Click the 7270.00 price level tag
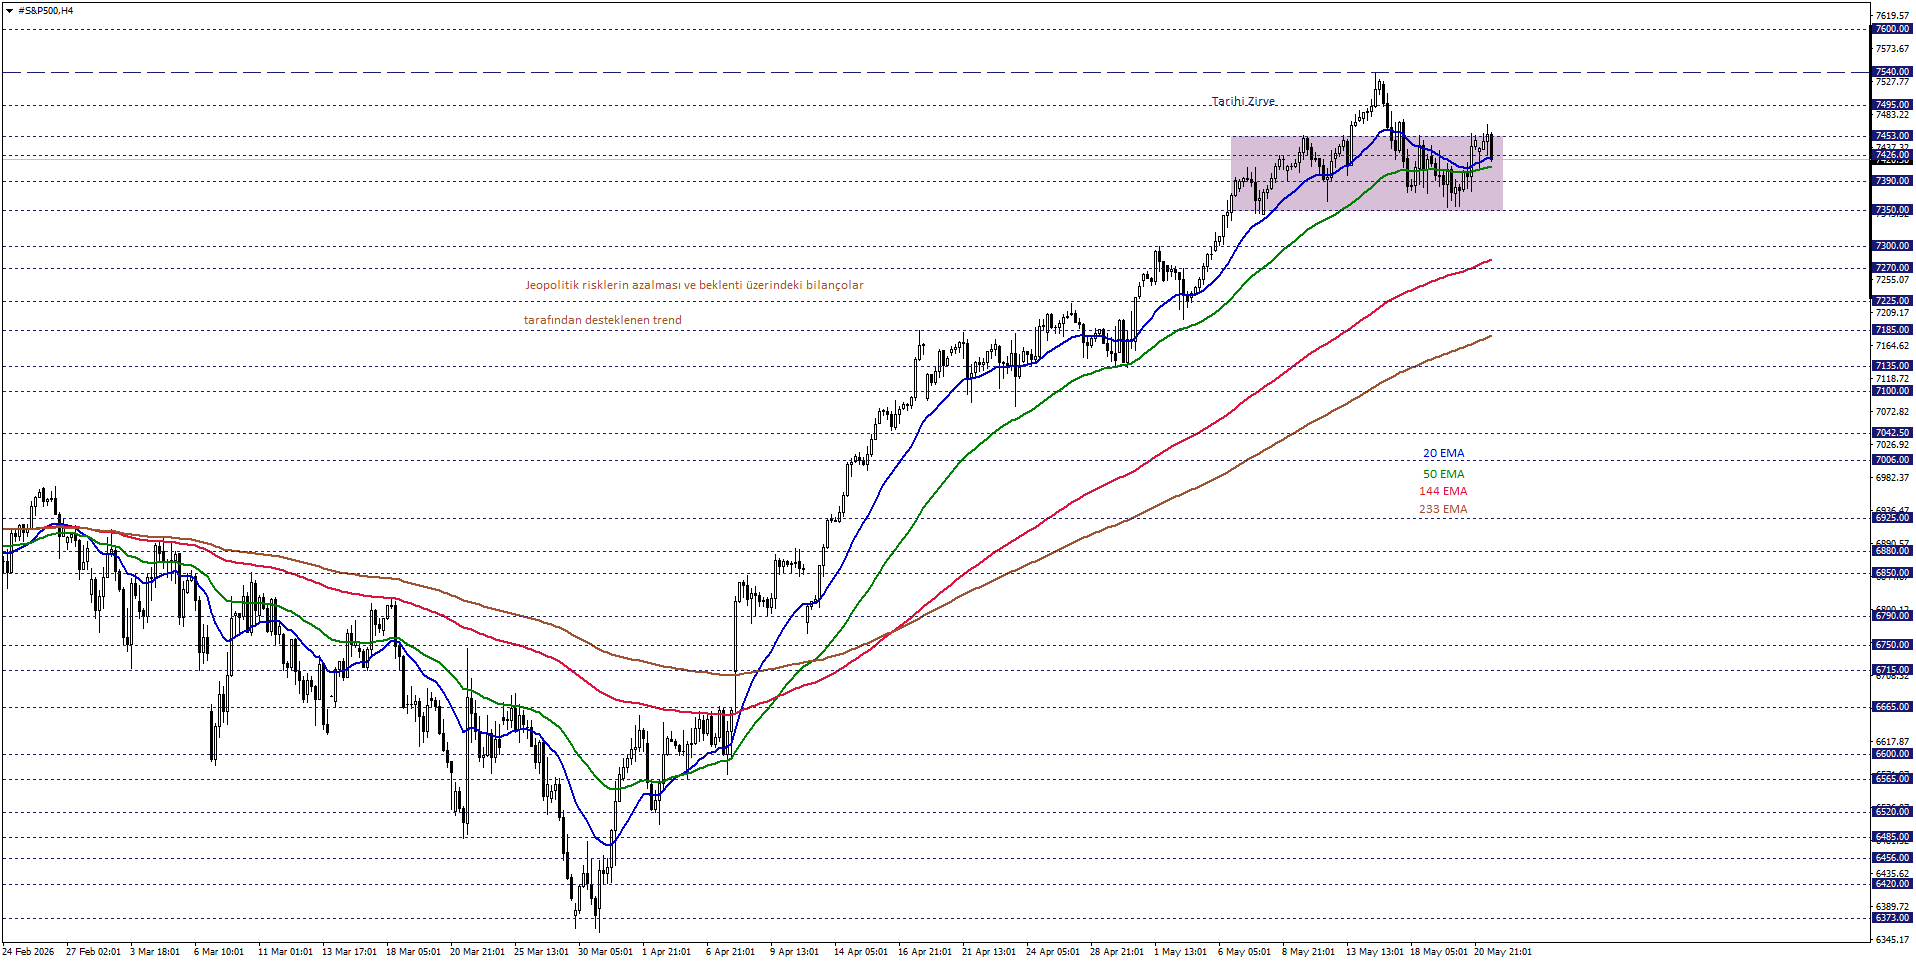This screenshot has width=1916, height=963. click(1892, 268)
